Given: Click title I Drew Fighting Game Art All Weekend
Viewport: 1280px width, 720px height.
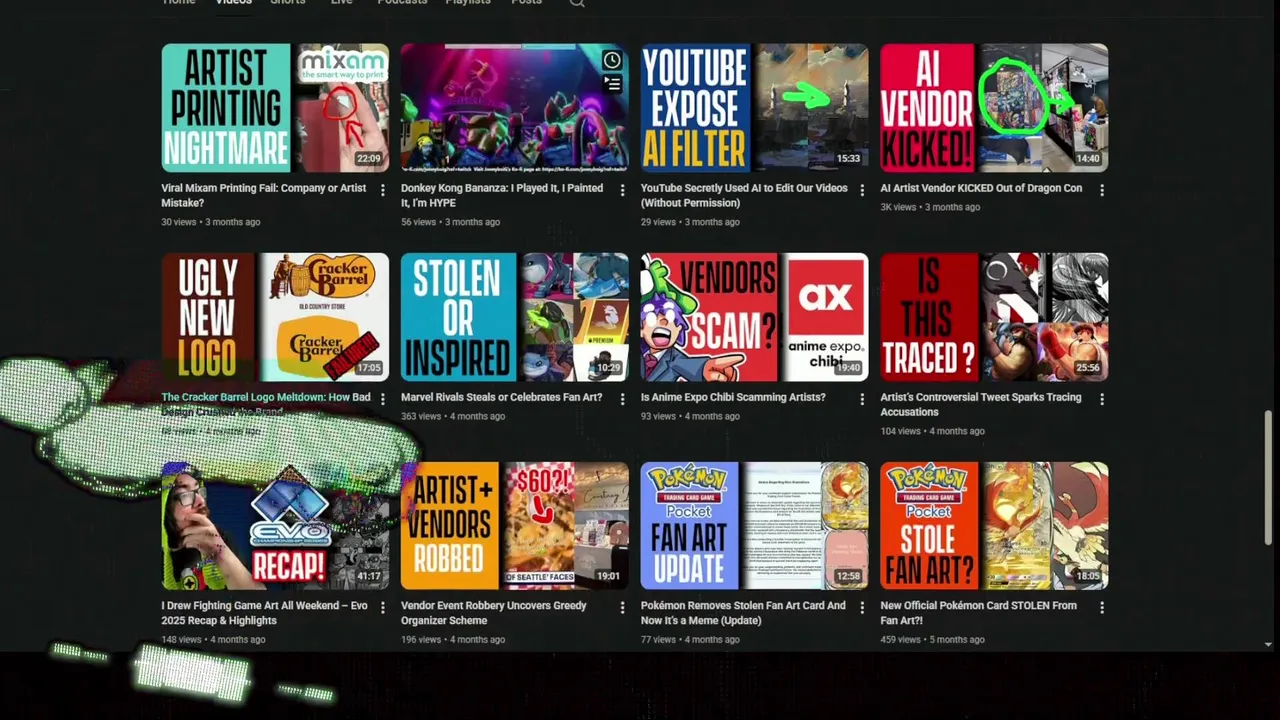Looking at the screenshot, I should (x=264, y=613).
